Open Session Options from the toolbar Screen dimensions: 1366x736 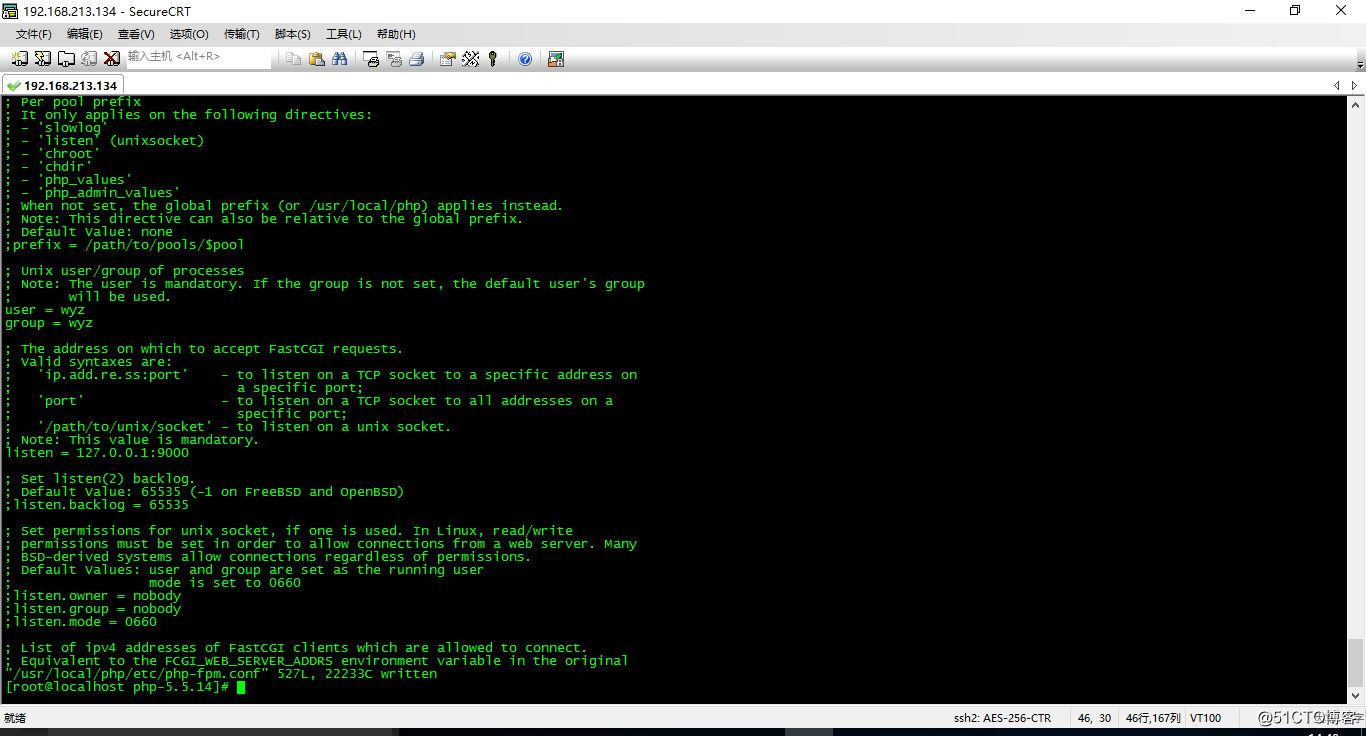pos(447,59)
